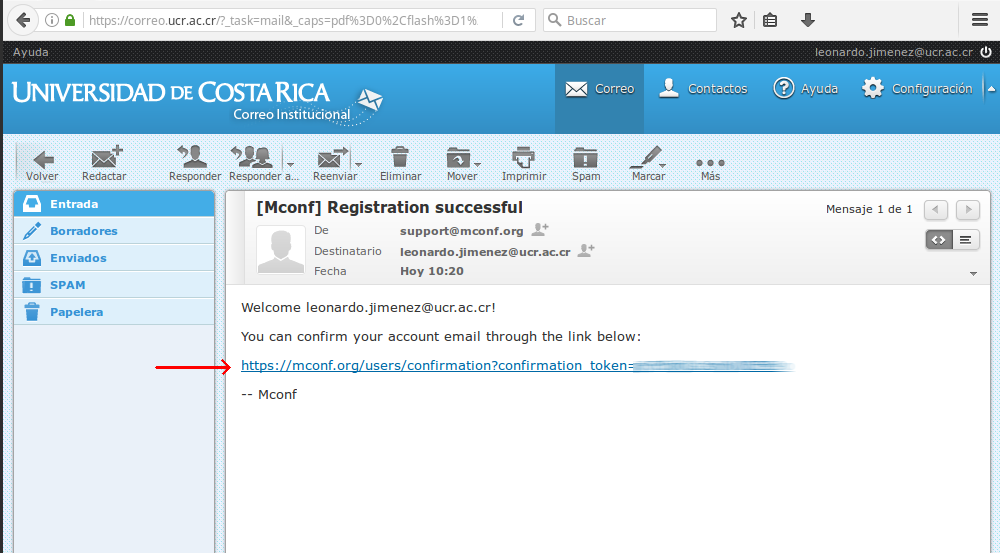Go to the Configuración section
Screen dimensions: 1000x553
[918, 89]
